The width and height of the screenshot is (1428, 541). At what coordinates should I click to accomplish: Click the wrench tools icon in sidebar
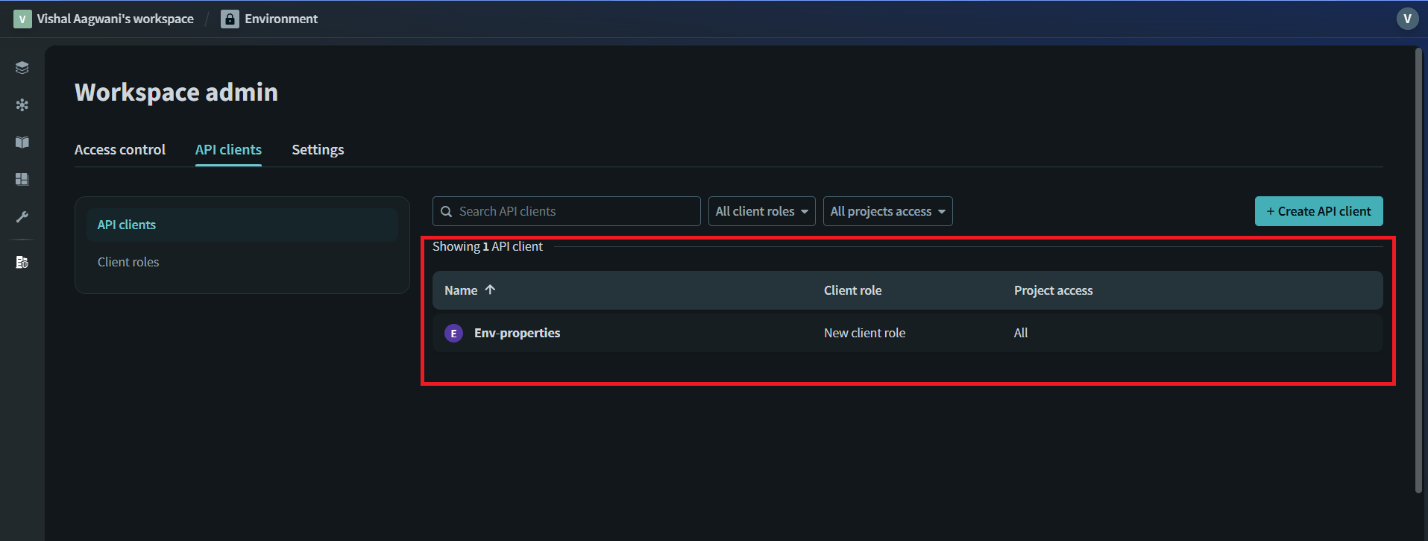pyautogui.click(x=22, y=216)
